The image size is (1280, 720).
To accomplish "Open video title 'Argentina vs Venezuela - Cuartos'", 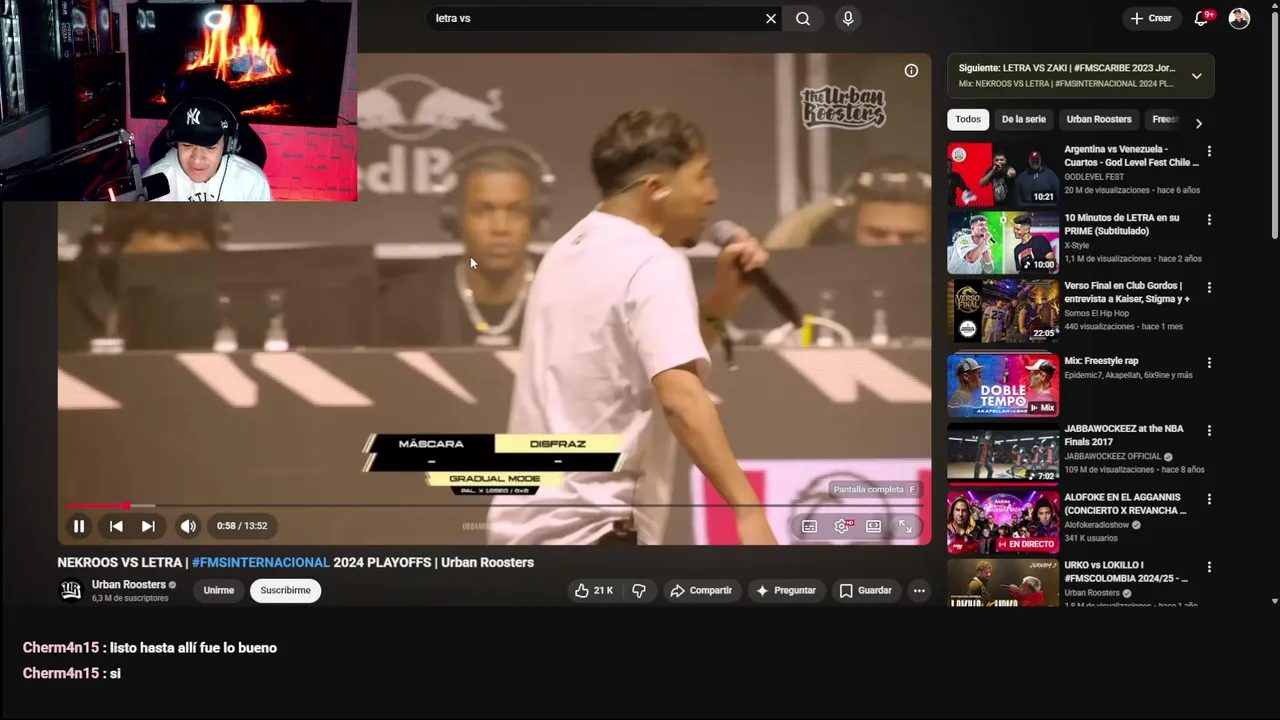I will (1131, 156).
